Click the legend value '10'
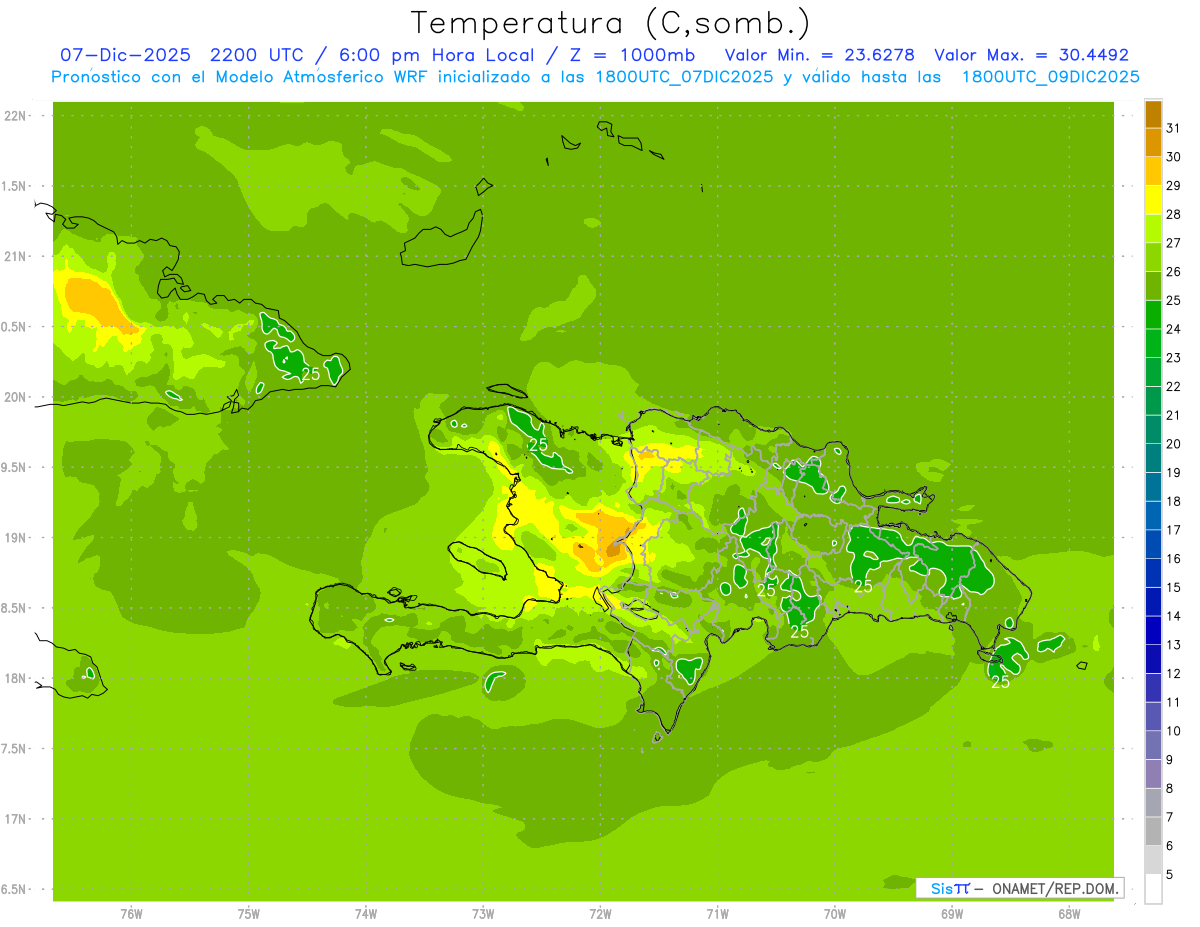1200x927 pixels. (x=1173, y=731)
